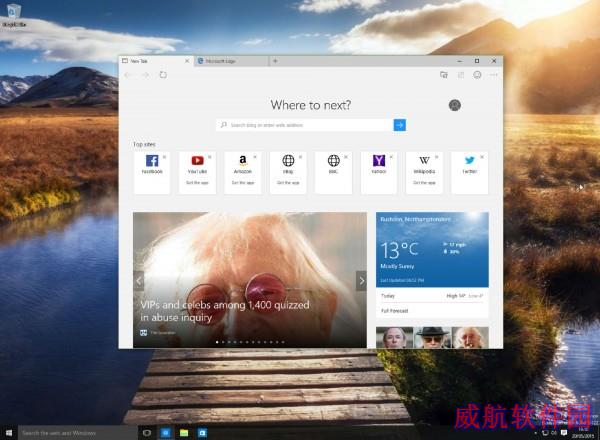Image resolution: width=600 pixels, height=440 pixels.
Task: Get the Wikipedia app link
Action: tap(424, 183)
